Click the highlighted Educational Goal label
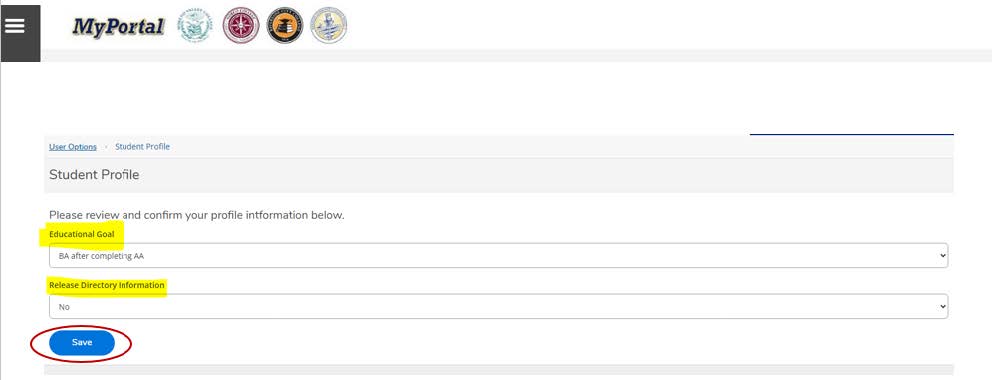This screenshot has width=992, height=380. pyautogui.click(x=82, y=234)
